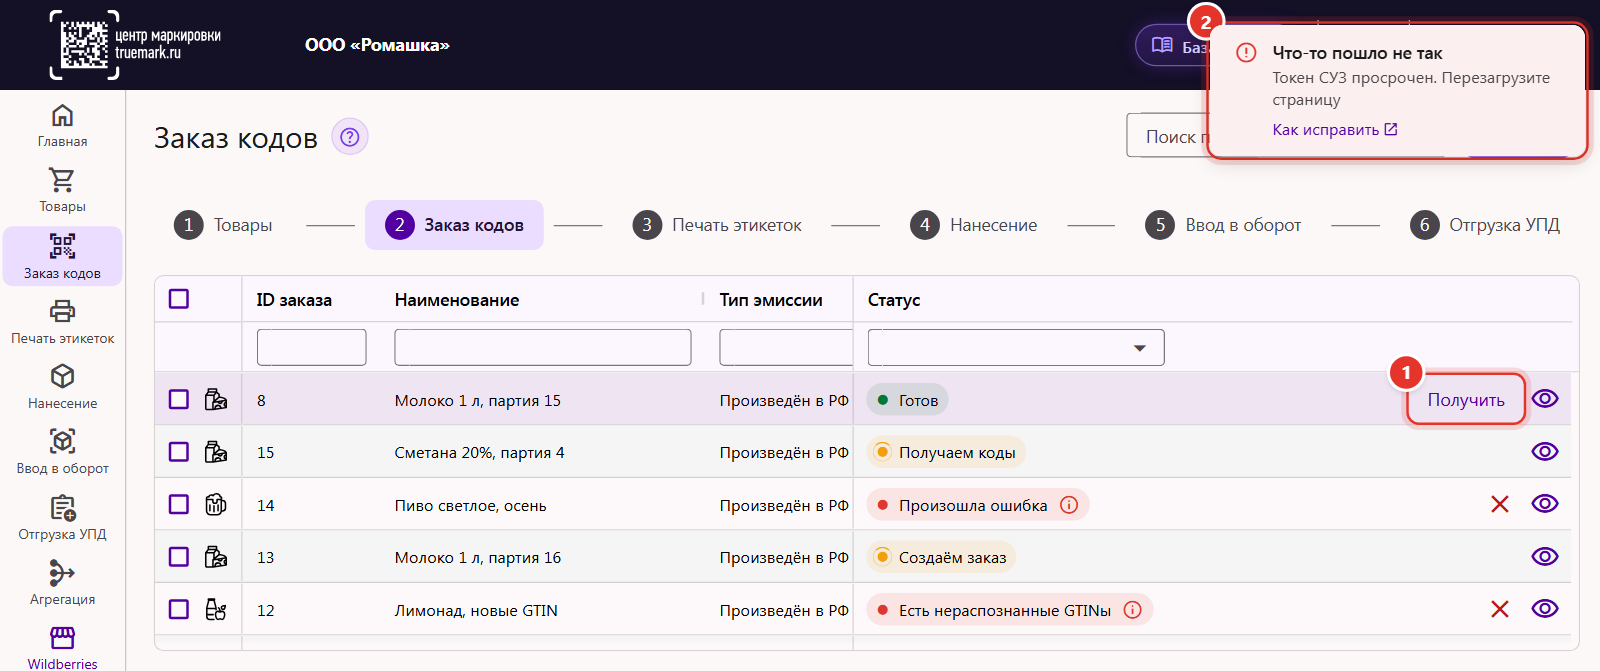Screen dimensions: 1600x671
Task: Check the box for order 12
Action: (179, 609)
